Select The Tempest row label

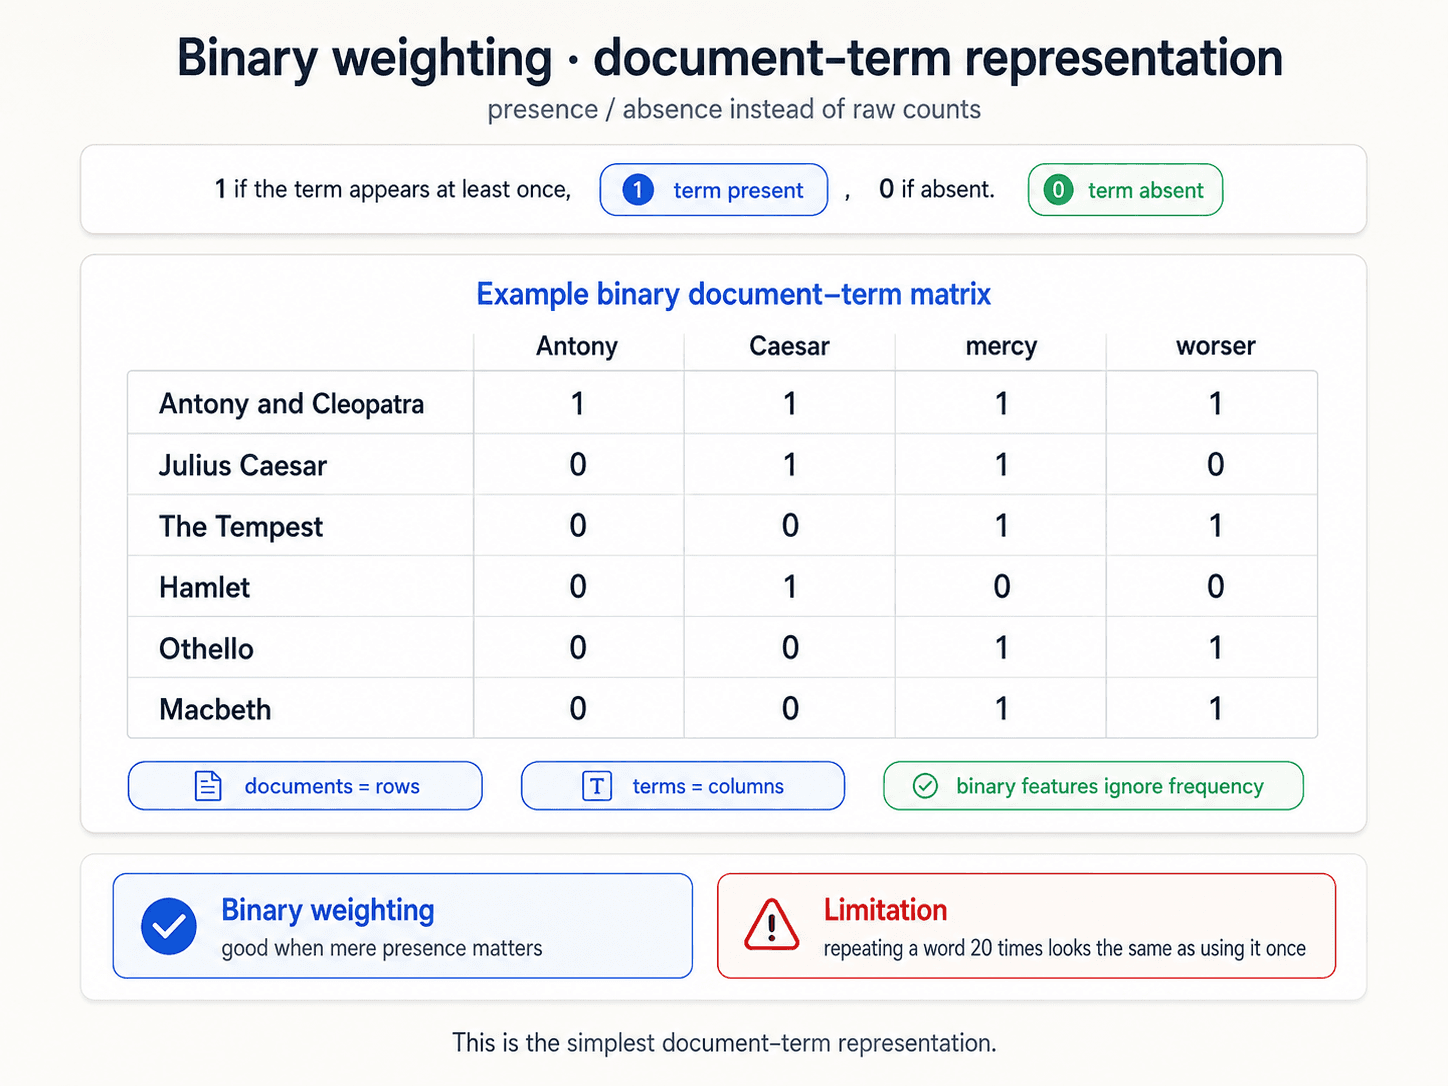tap(241, 527)
